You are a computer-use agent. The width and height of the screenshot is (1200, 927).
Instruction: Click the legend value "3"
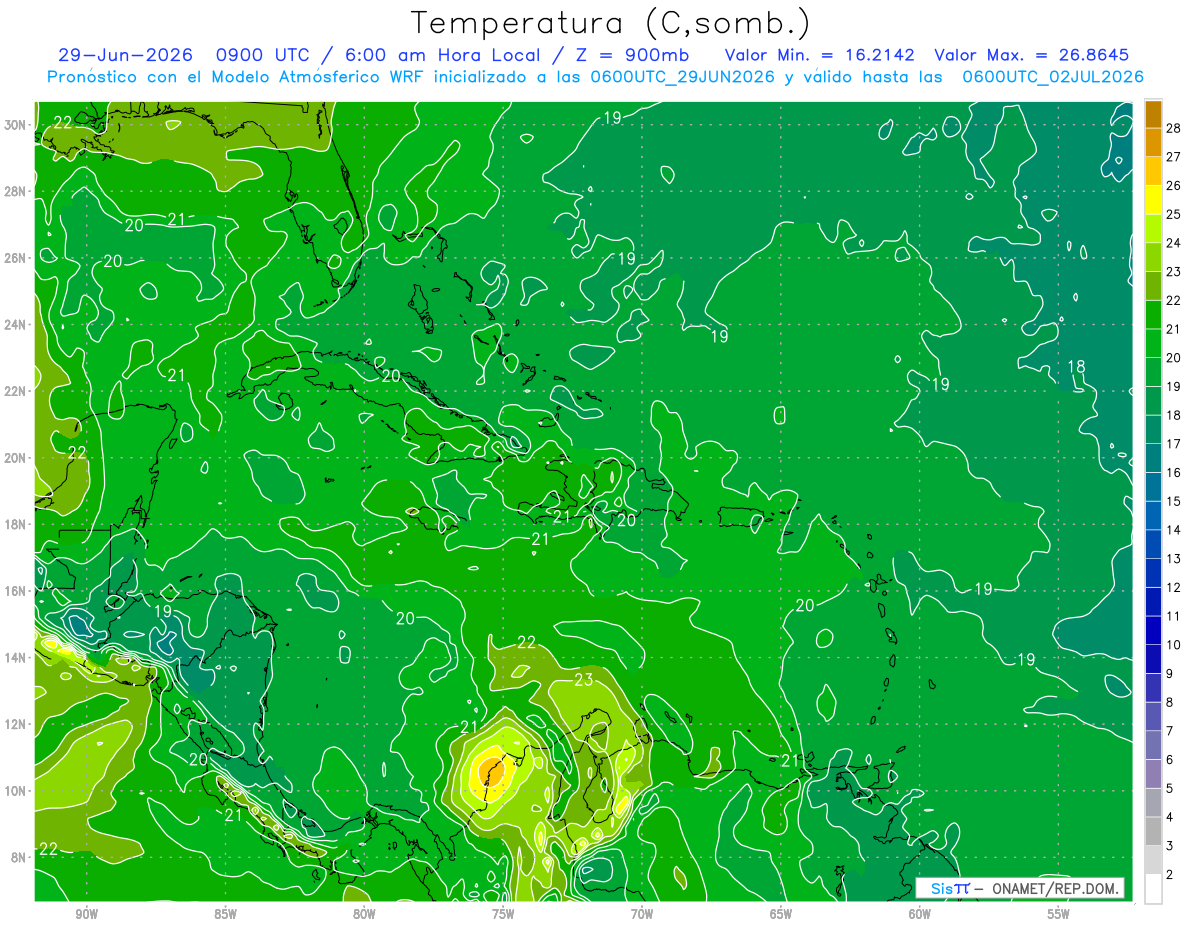point(1170,846)
